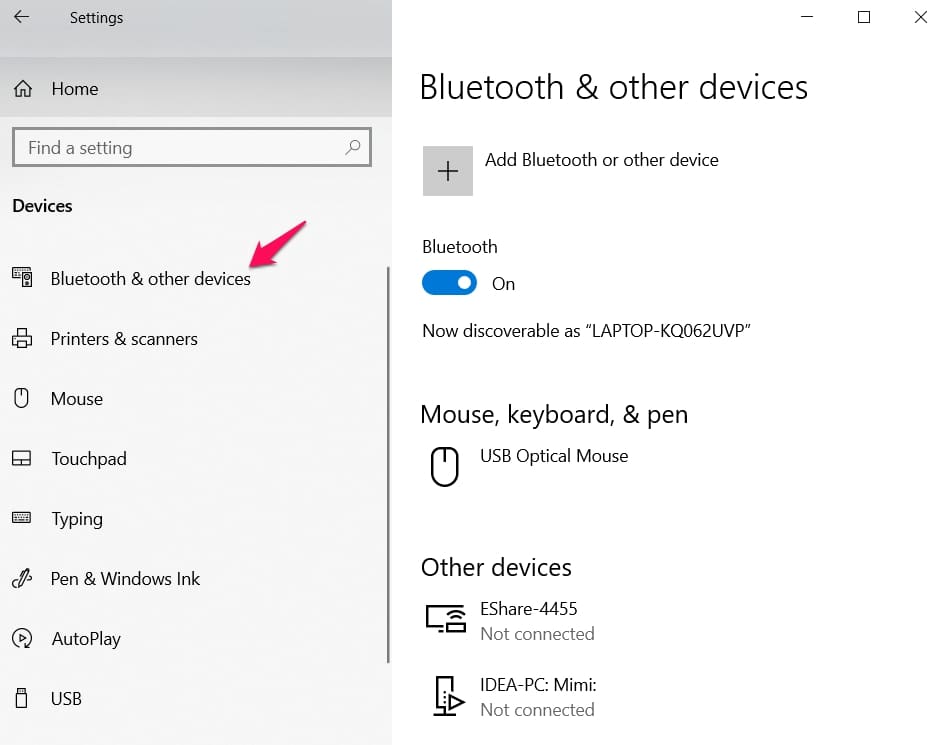Maximize the Settings window
947x745 pixels.
pyautogui.click(x=864, y=17)
